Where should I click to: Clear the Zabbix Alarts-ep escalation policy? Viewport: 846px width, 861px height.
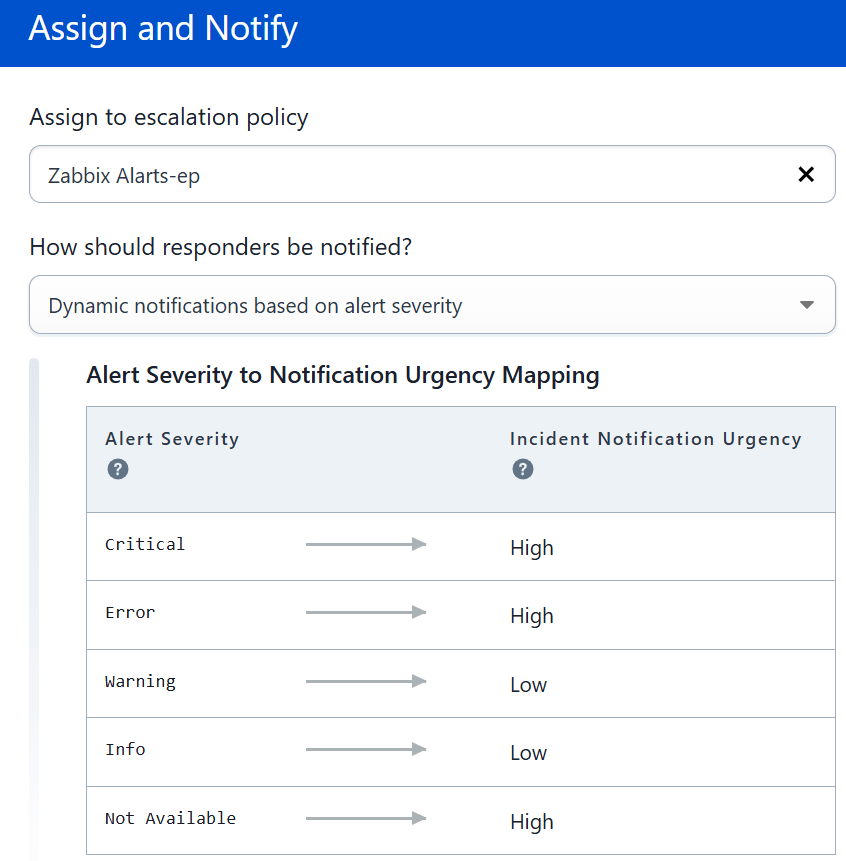pyautogui.click(x=806, y=175)
